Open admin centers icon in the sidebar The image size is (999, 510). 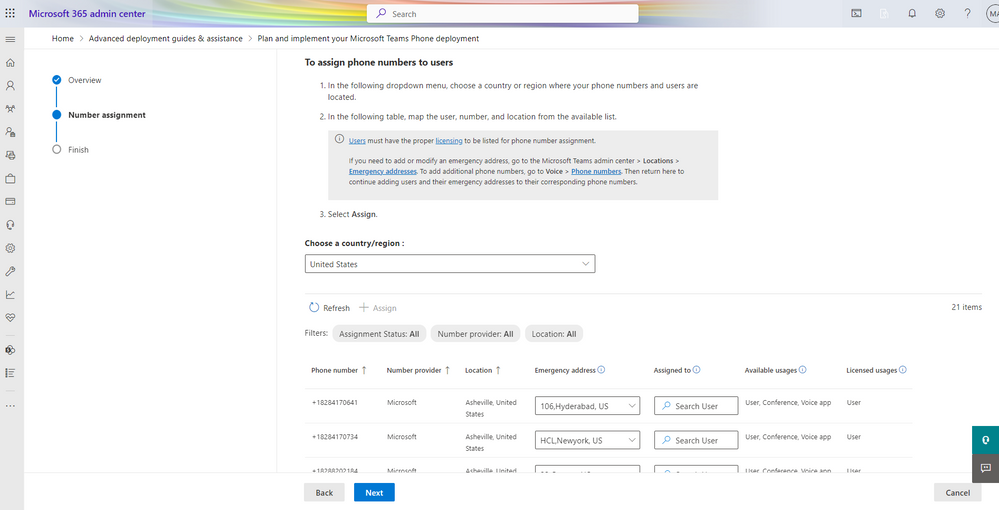pyautogui.click(x=10, y=350)
